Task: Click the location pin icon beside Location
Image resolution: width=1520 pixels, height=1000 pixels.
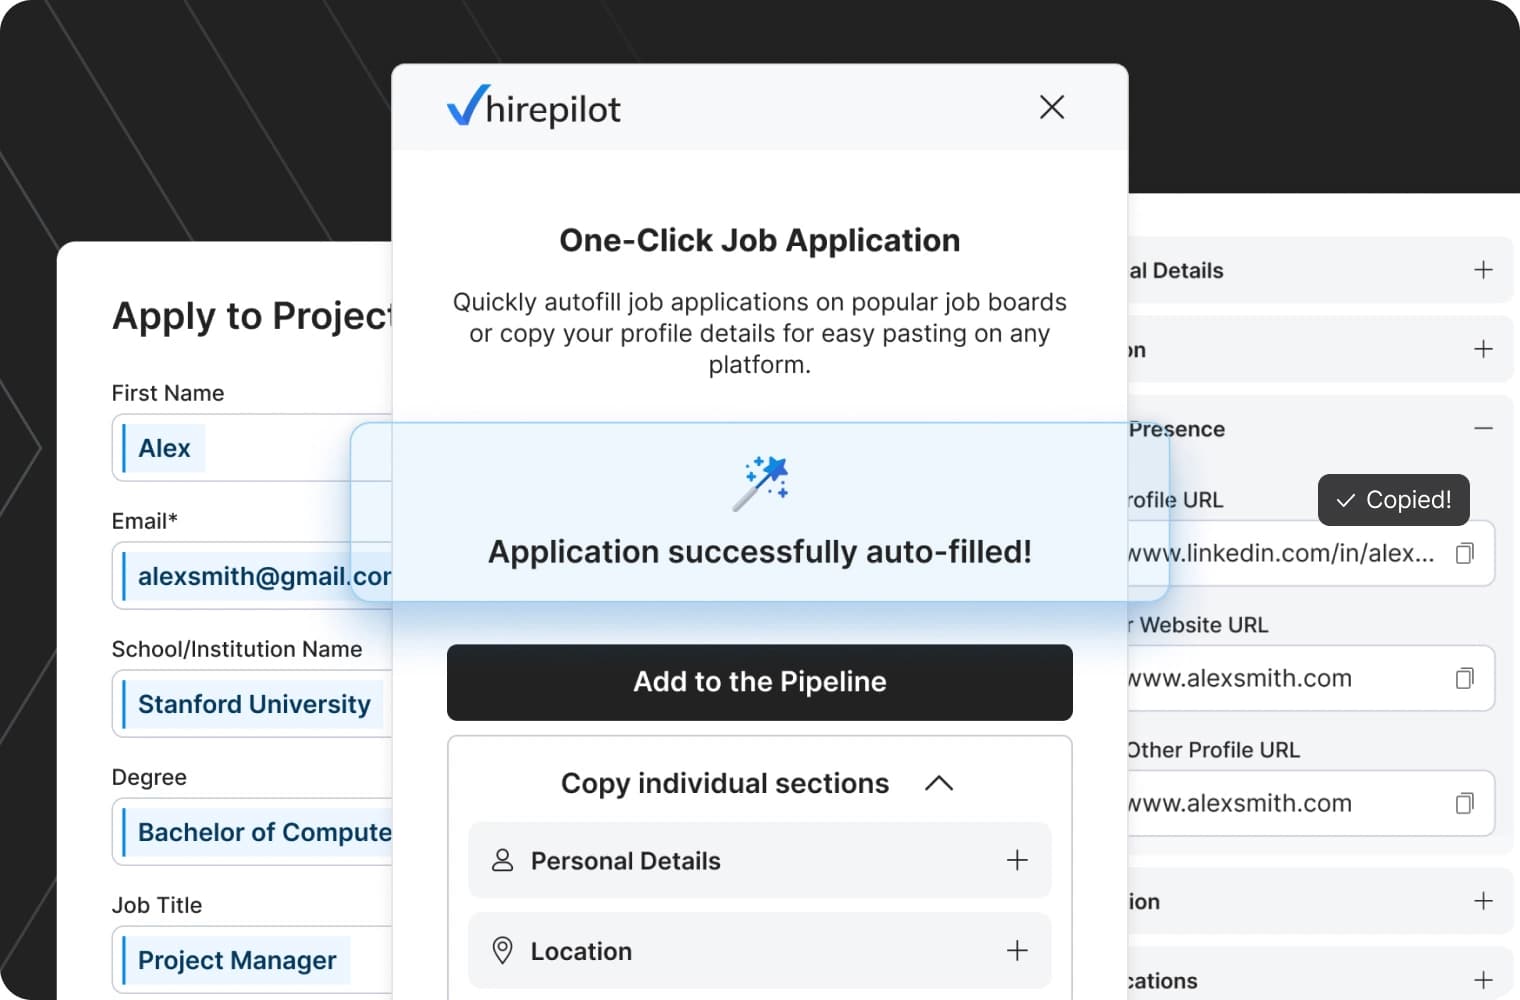Action: pyautogui.click(x=502, y=951)
